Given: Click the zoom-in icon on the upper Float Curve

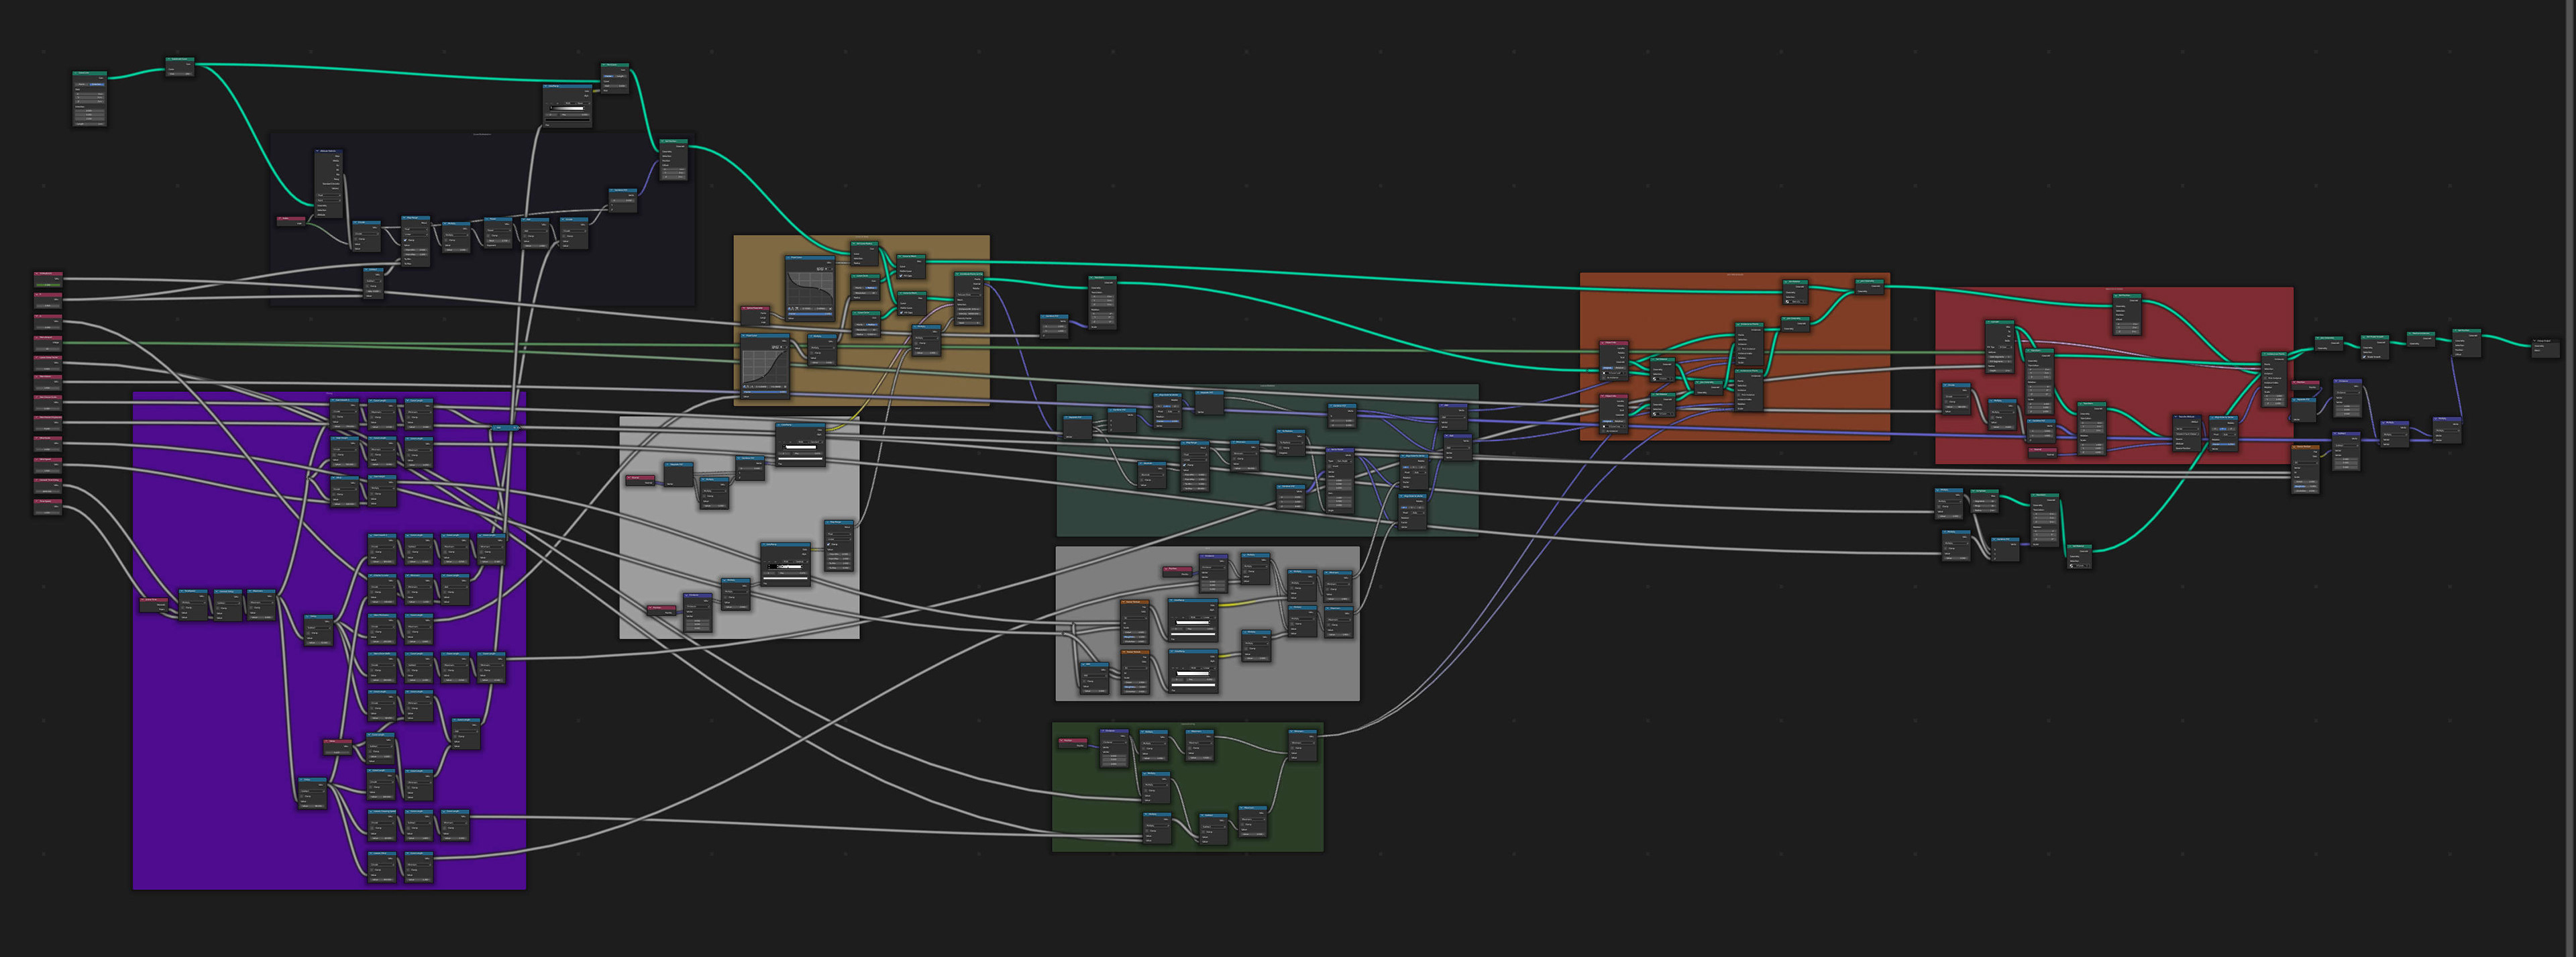Looking at the screenshot, I should tap(818, 269).
